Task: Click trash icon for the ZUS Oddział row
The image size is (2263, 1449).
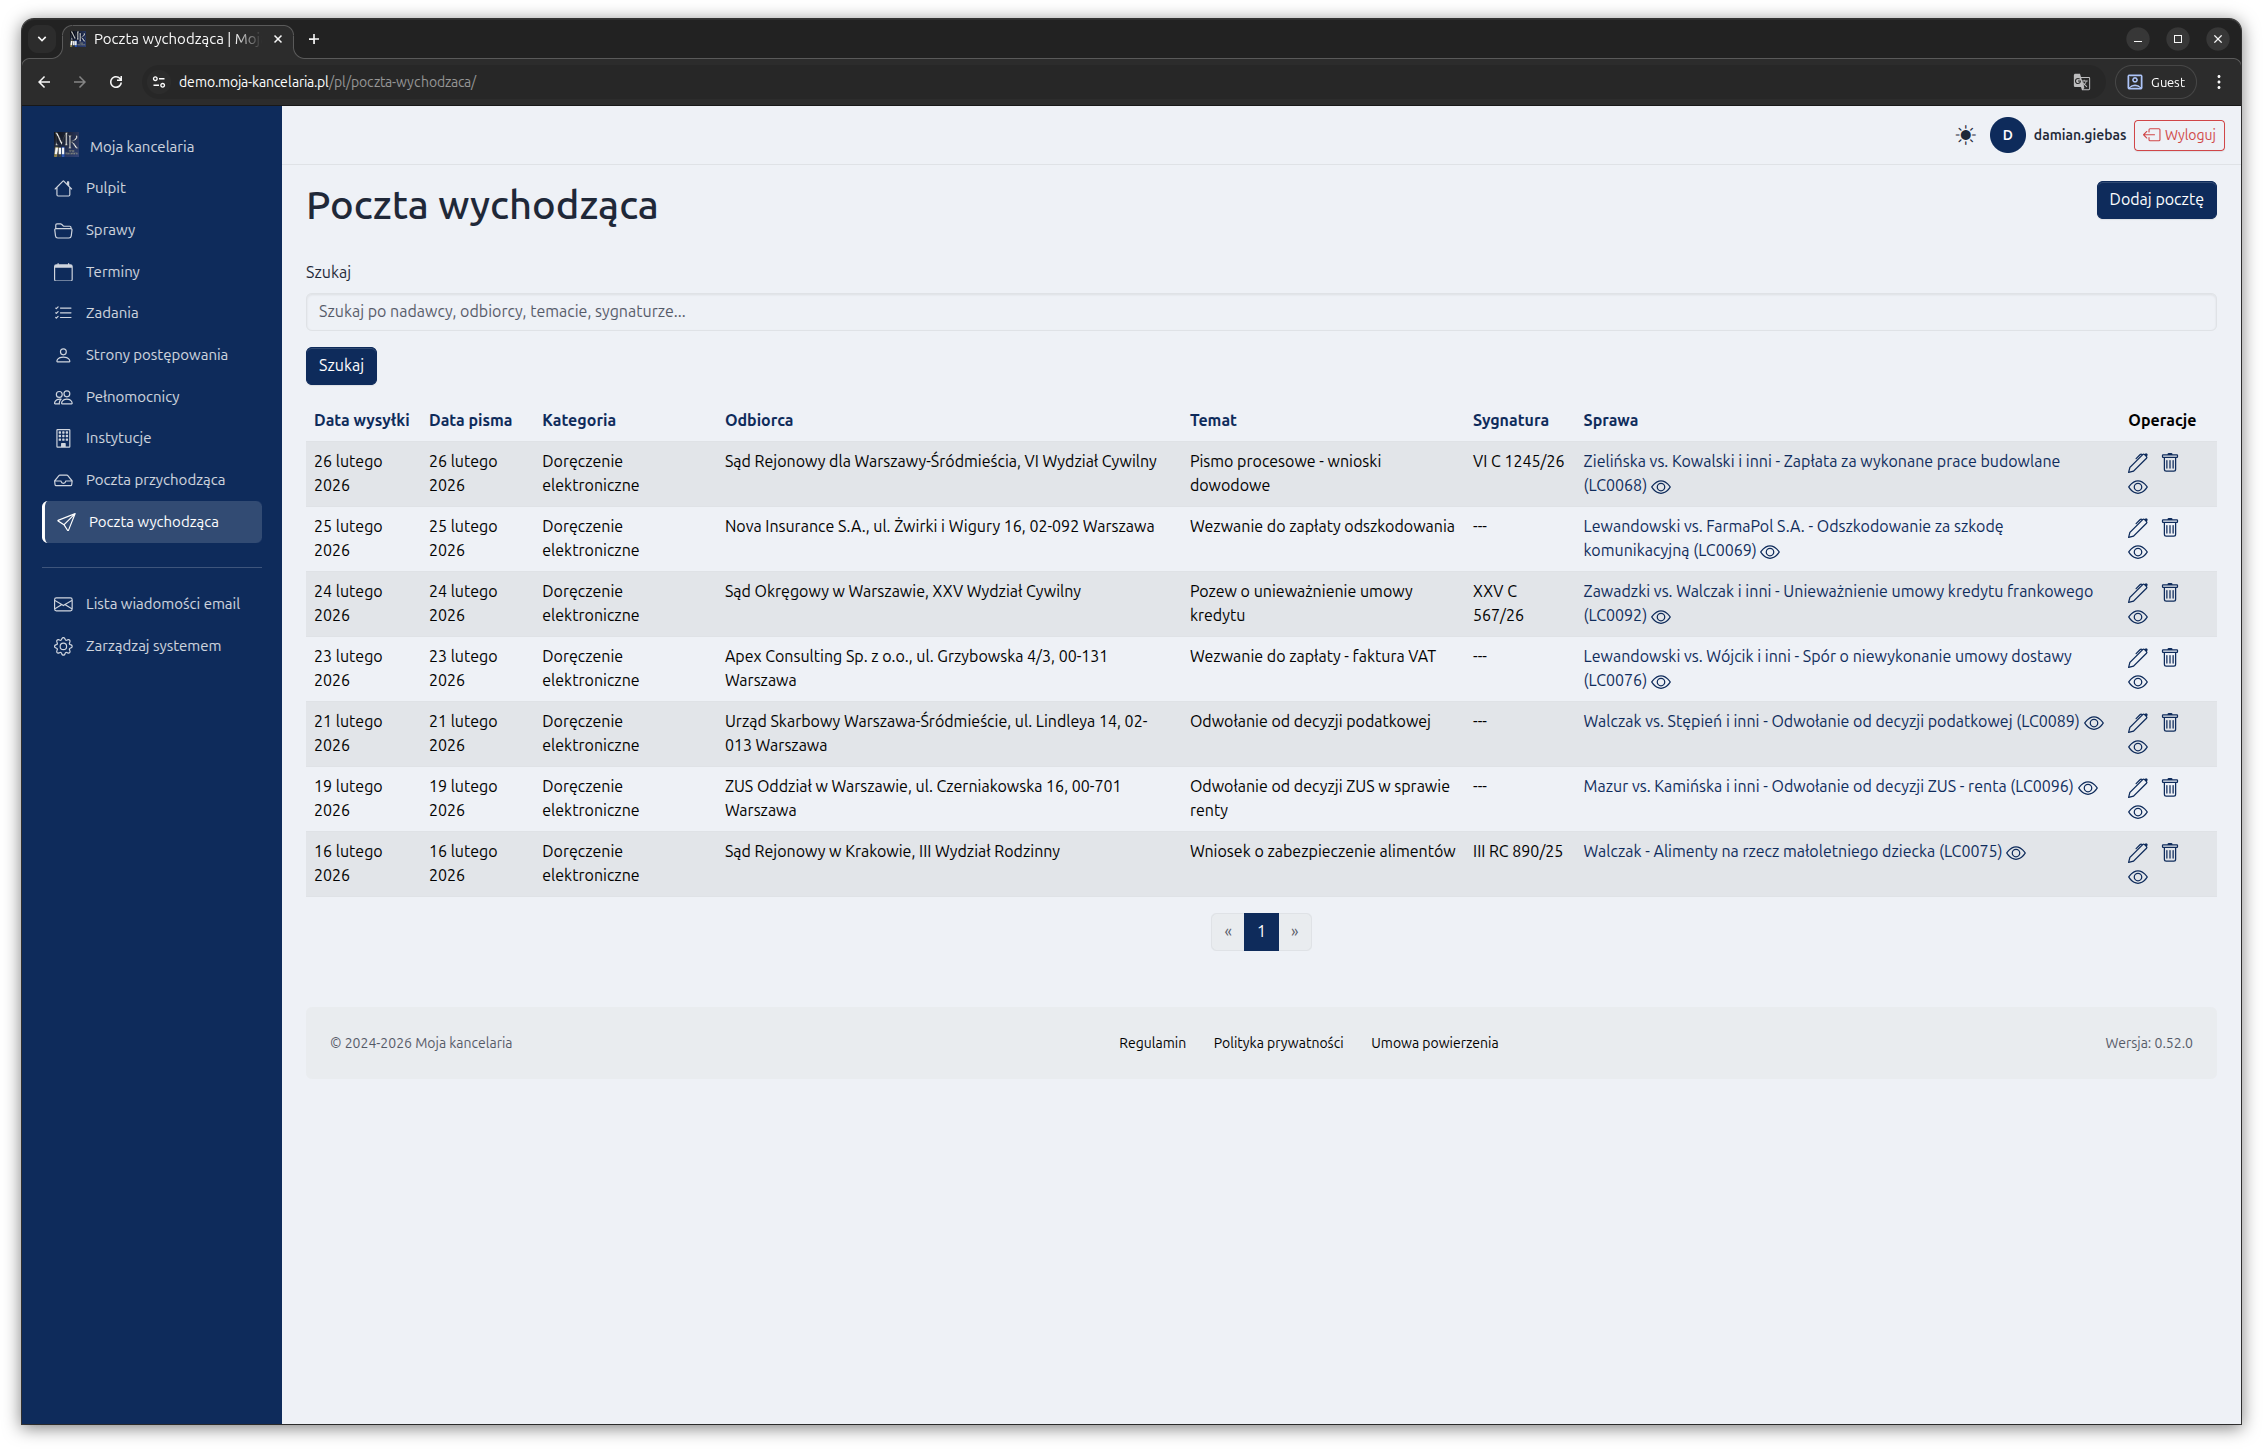Action: point(2169,787)
